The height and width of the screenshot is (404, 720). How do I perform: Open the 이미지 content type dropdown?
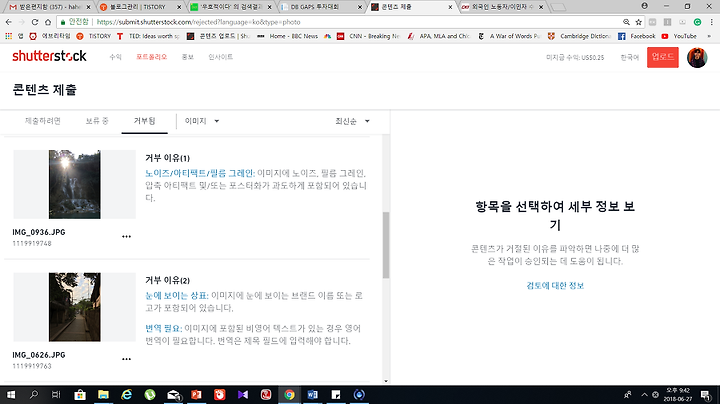coord(202,121)
